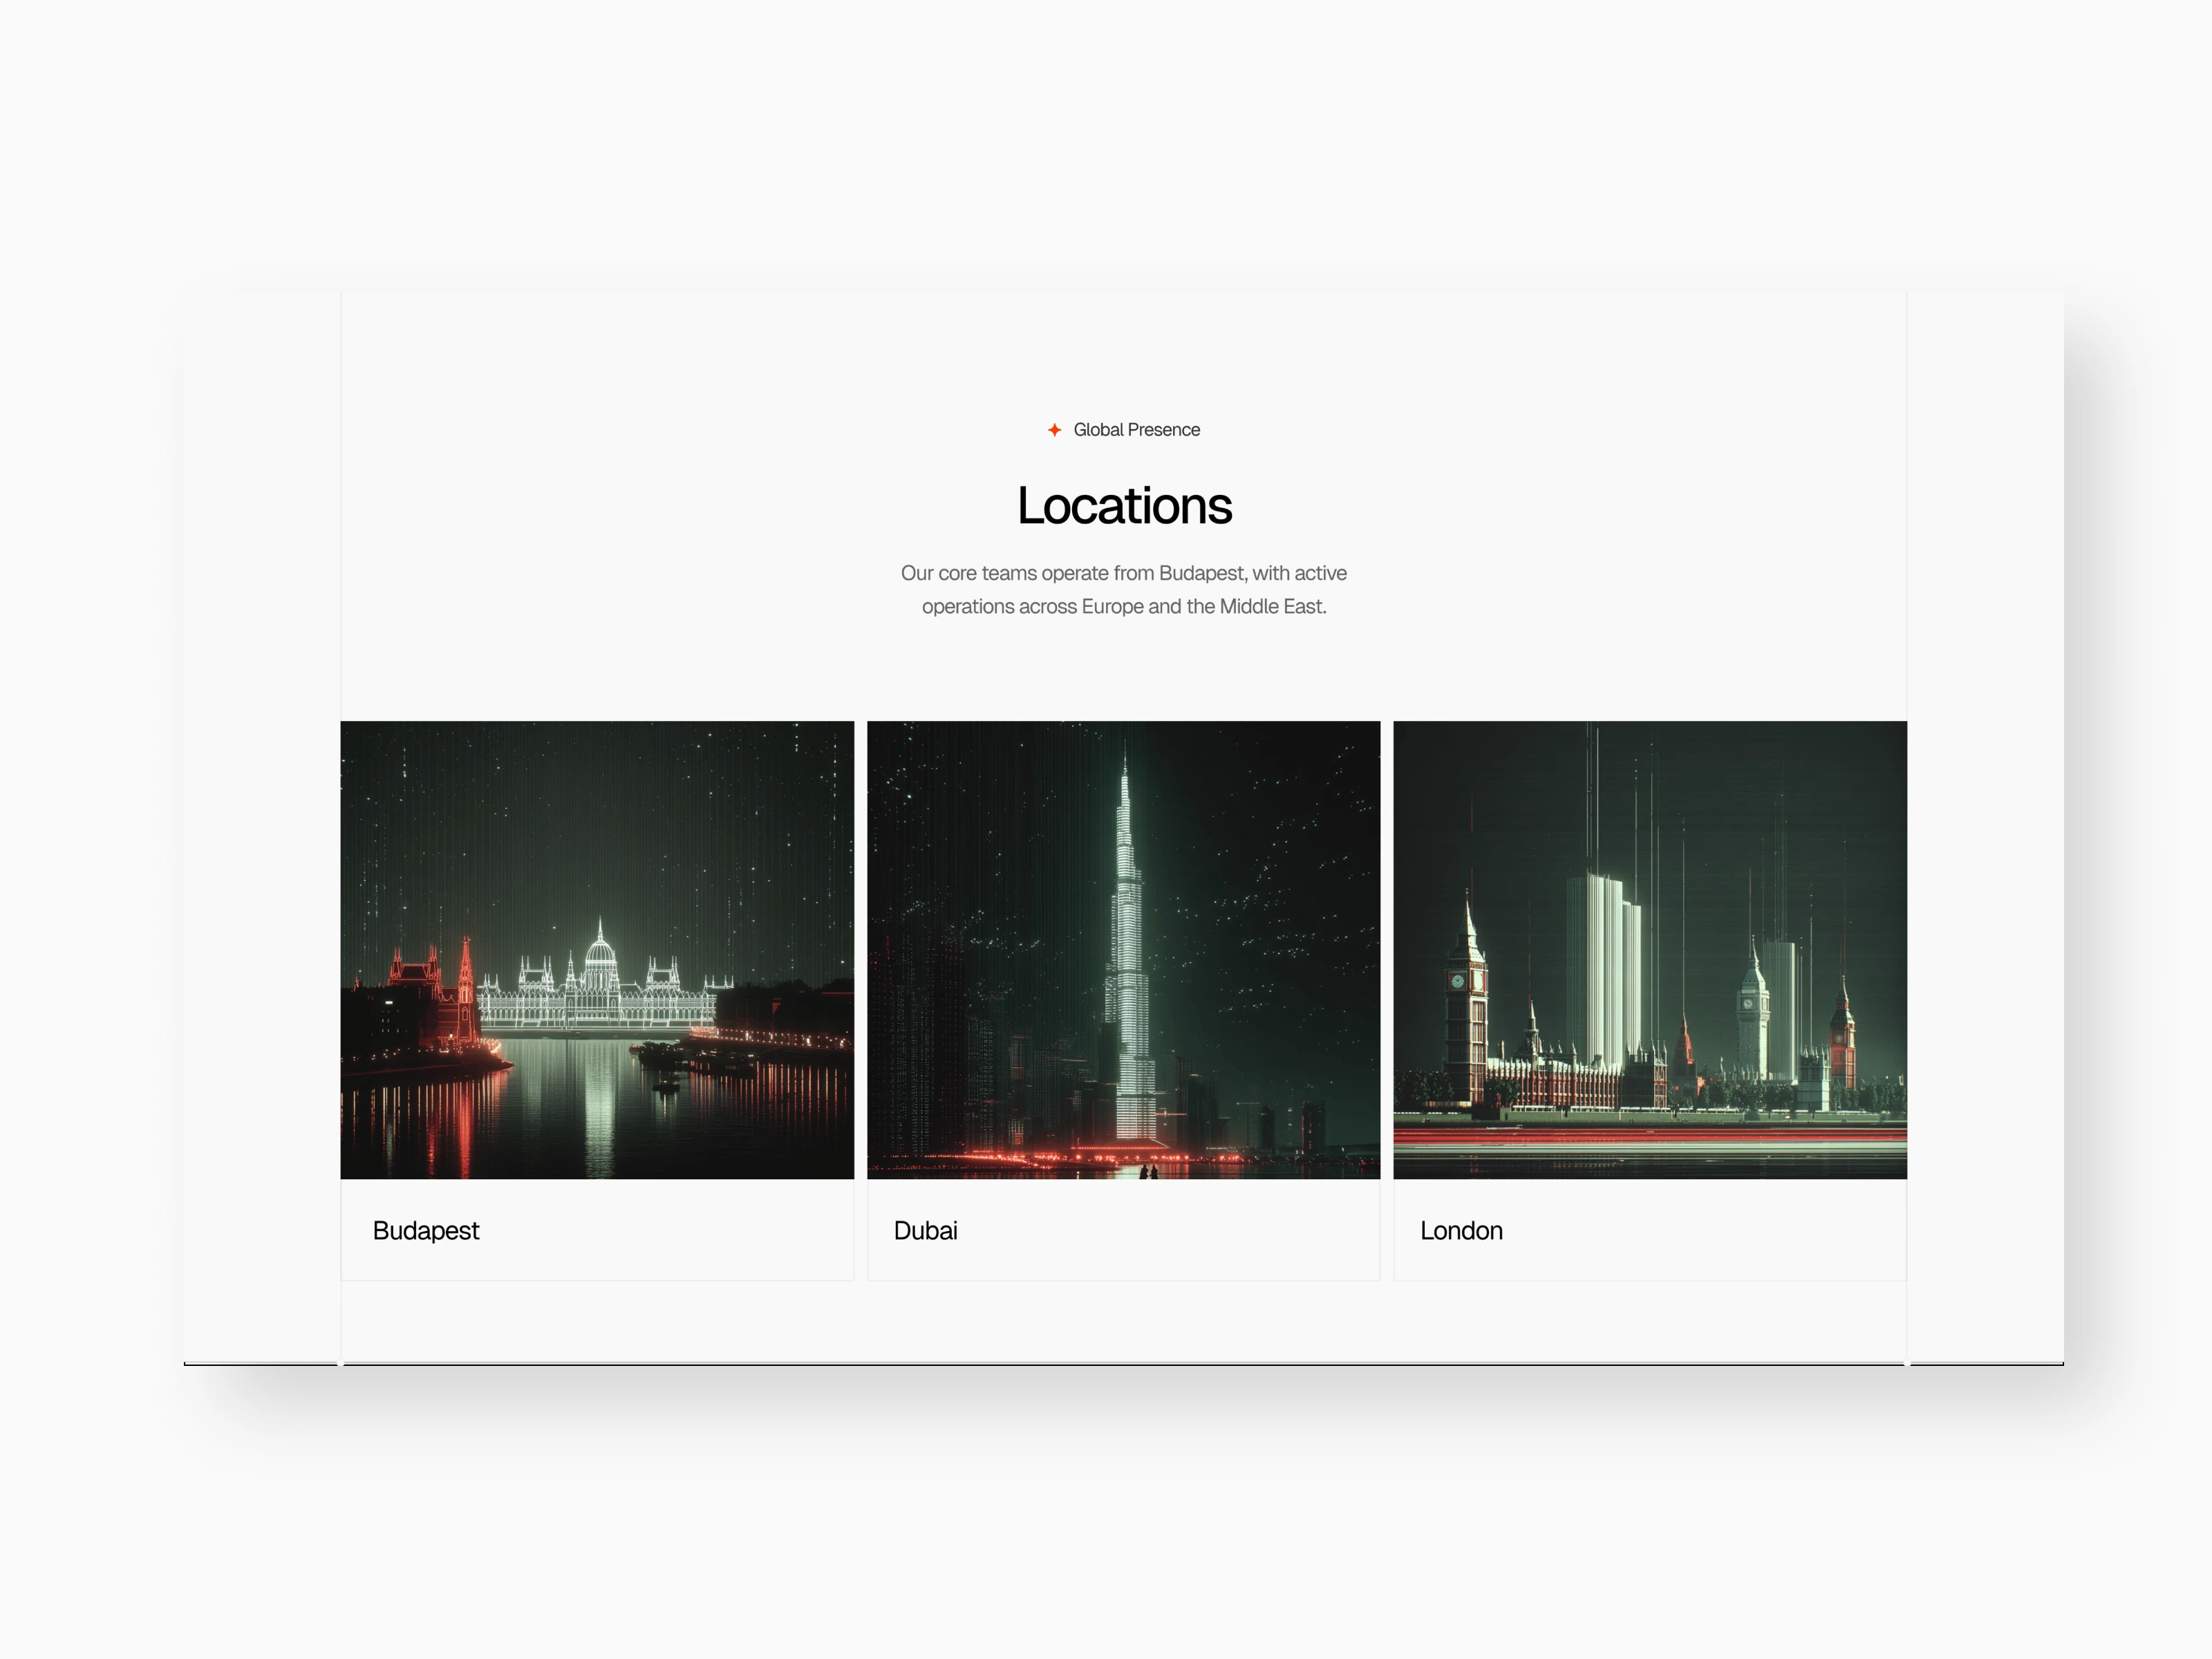Click the orange sparkle icon beside Global Presence

tap(1054, 430)
